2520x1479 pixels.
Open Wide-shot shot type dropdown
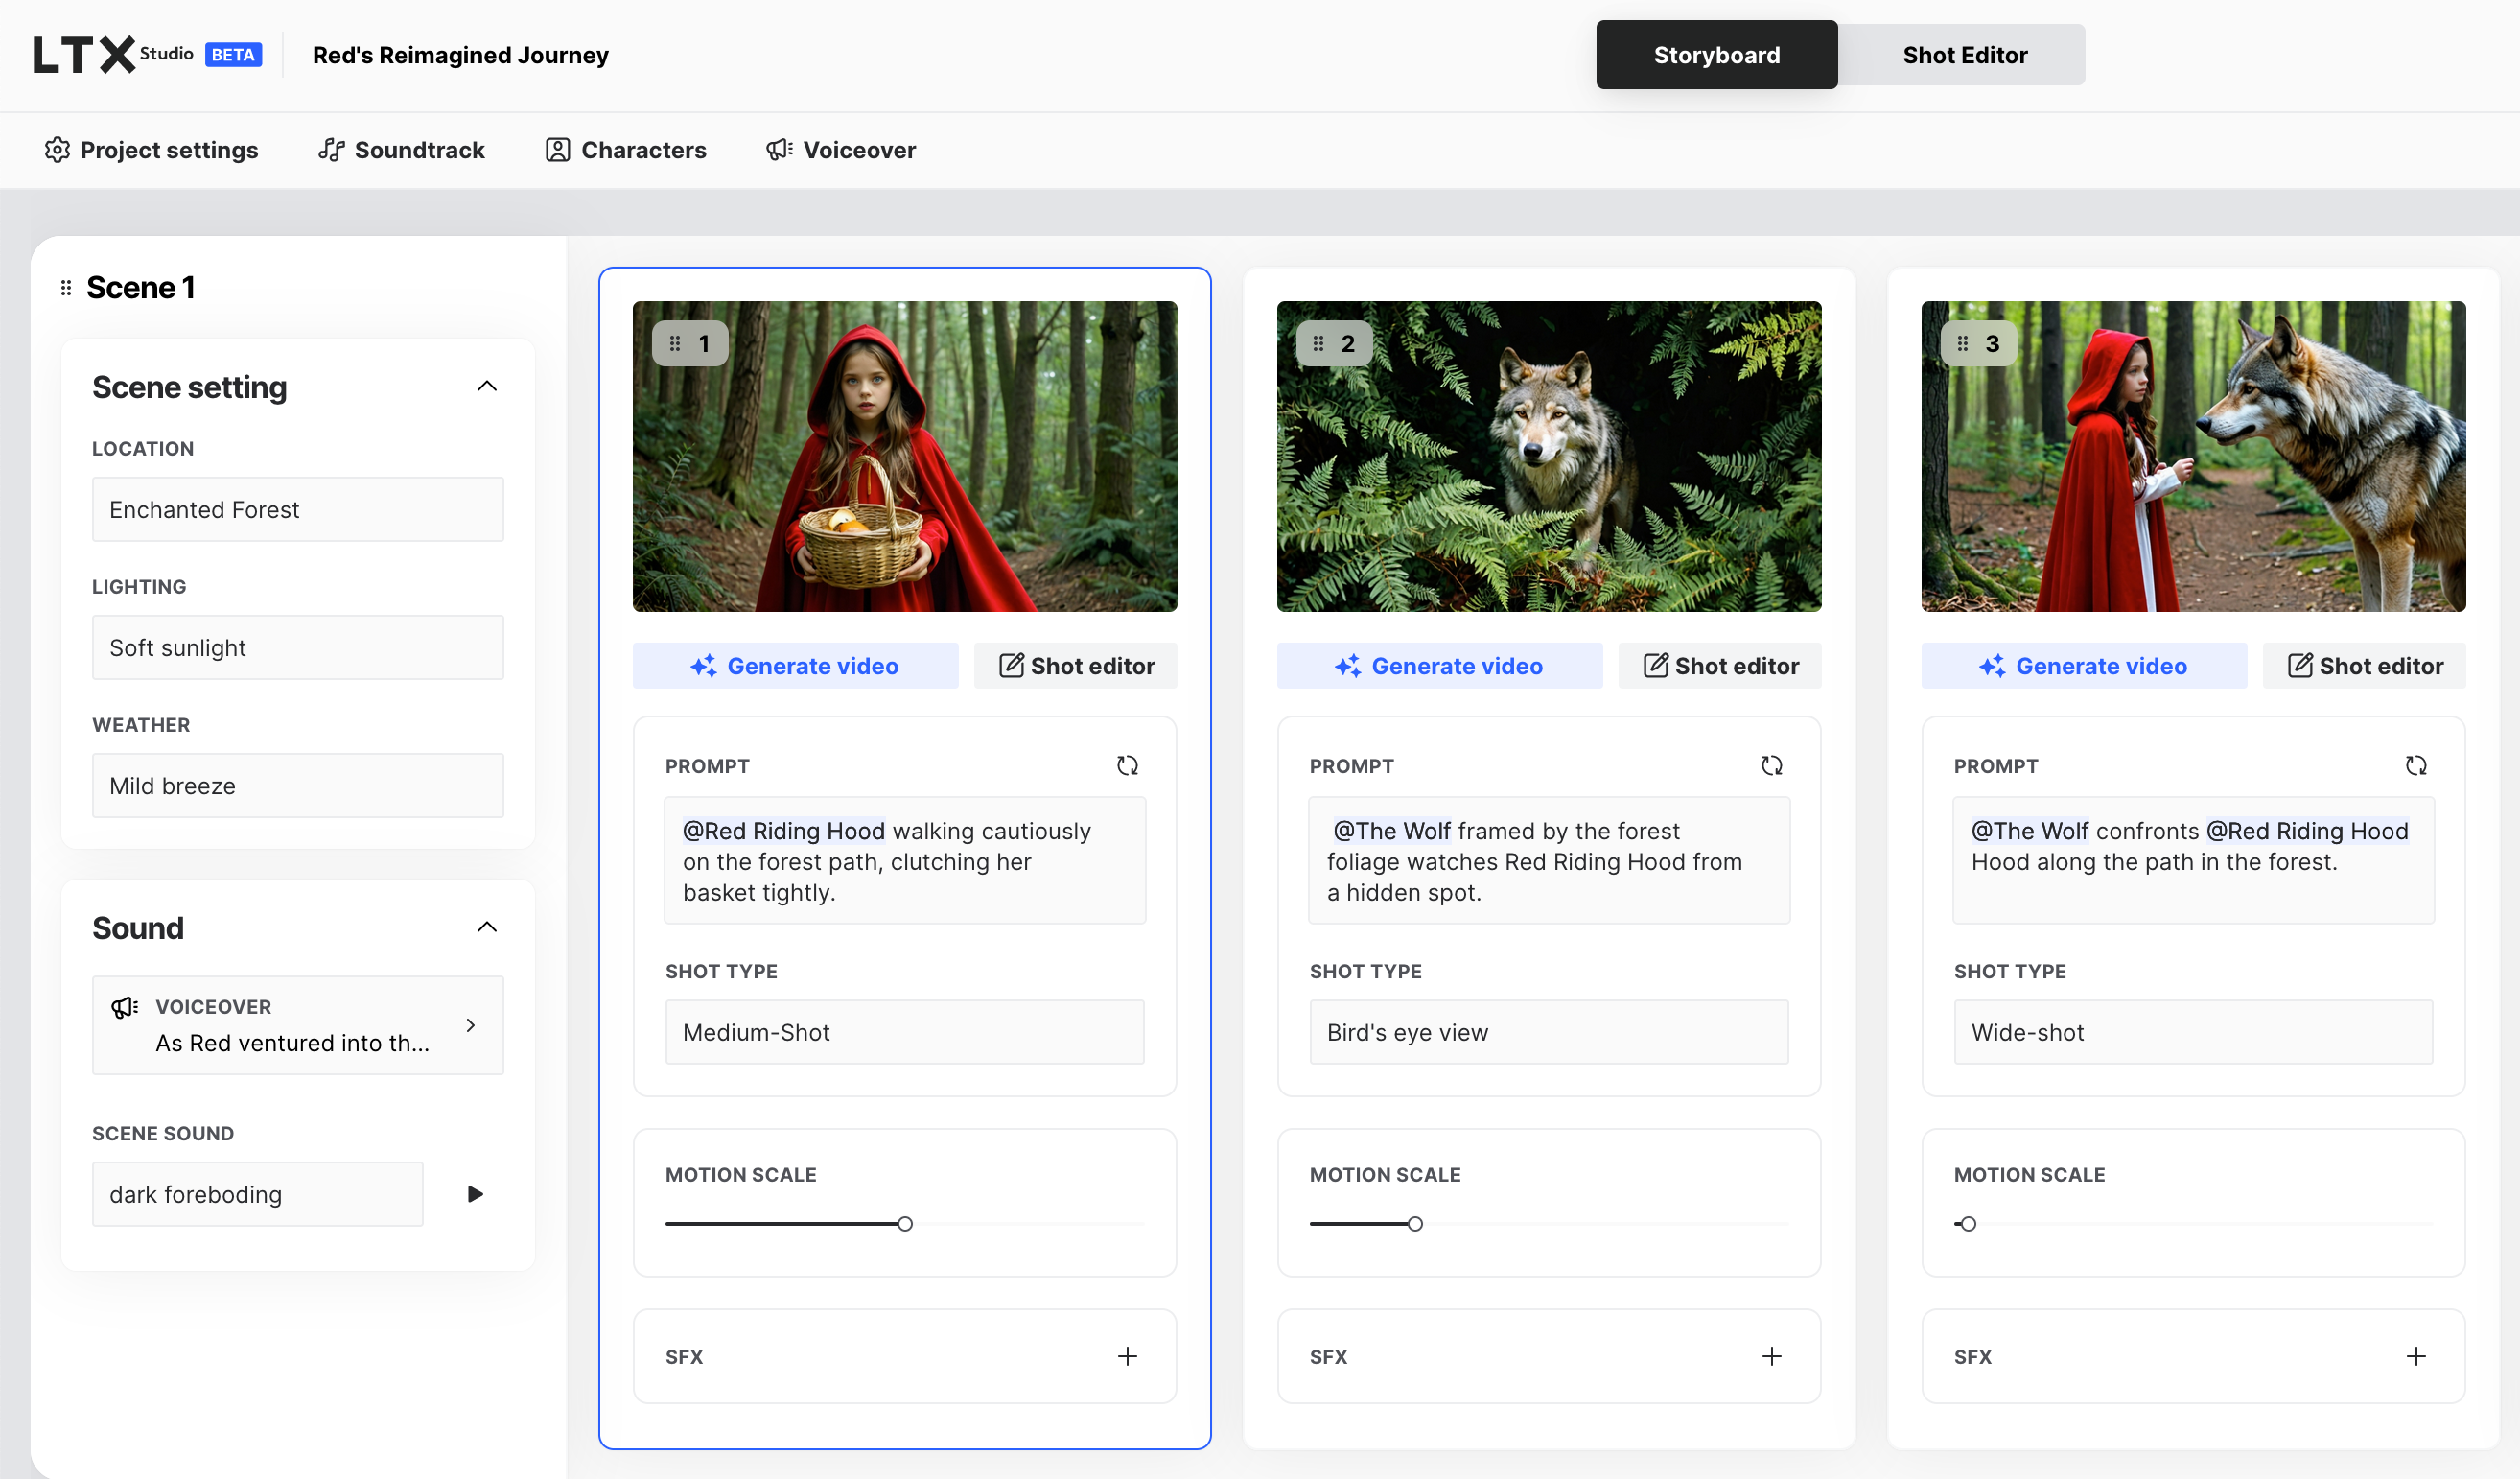pyautogui.click(x=2192, y=1032)
